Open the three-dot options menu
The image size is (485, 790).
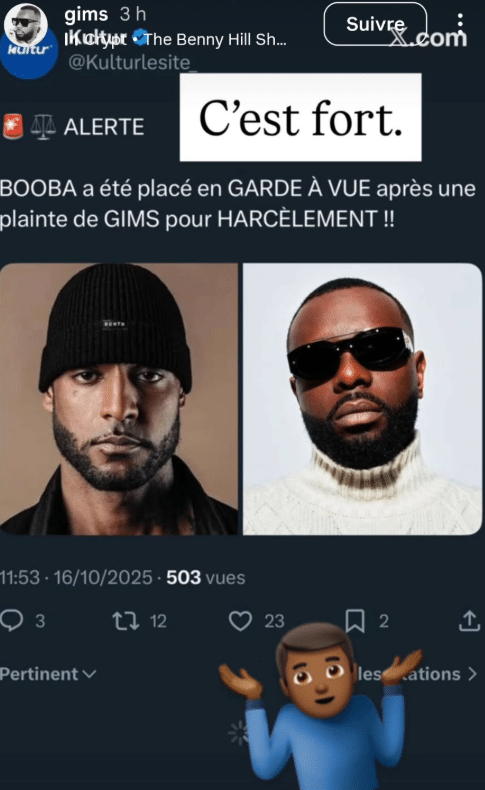pyautogui.click(x=460, y=24)
